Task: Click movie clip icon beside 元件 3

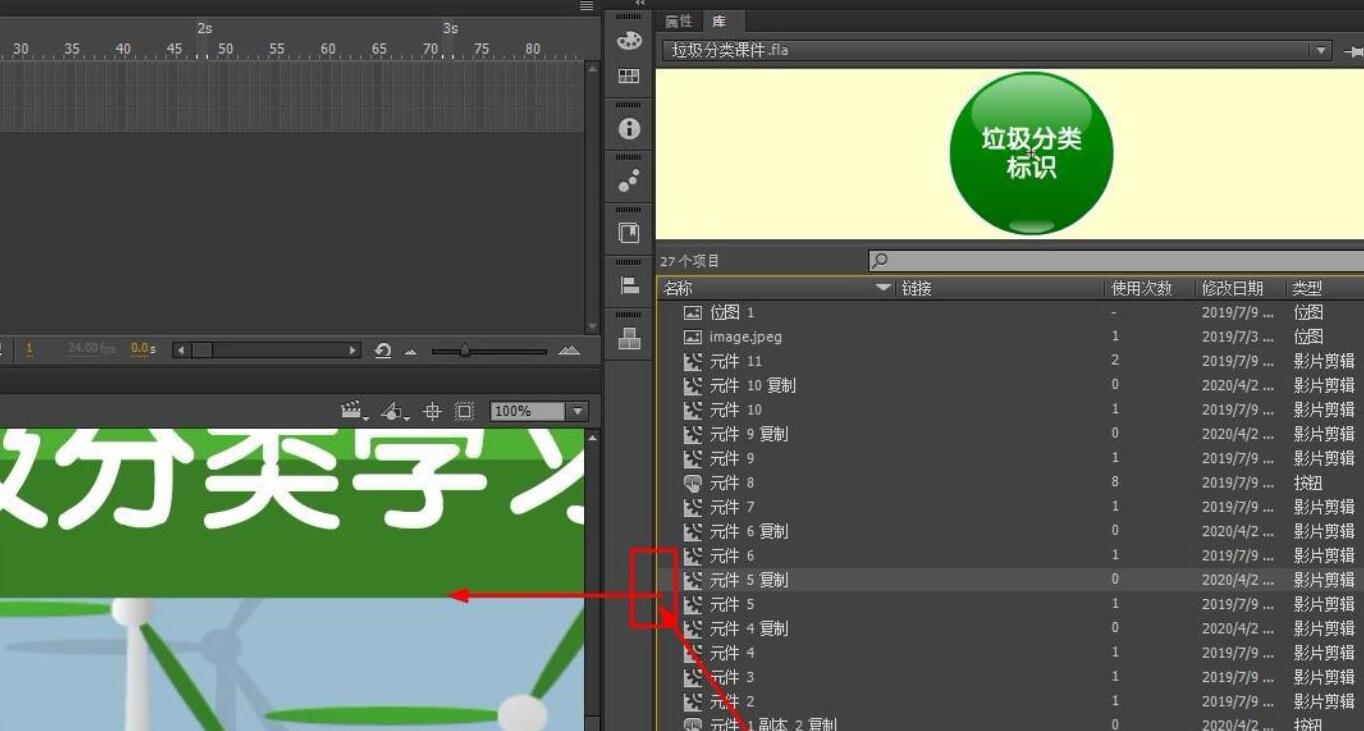Action: click(x=692, y=677)
